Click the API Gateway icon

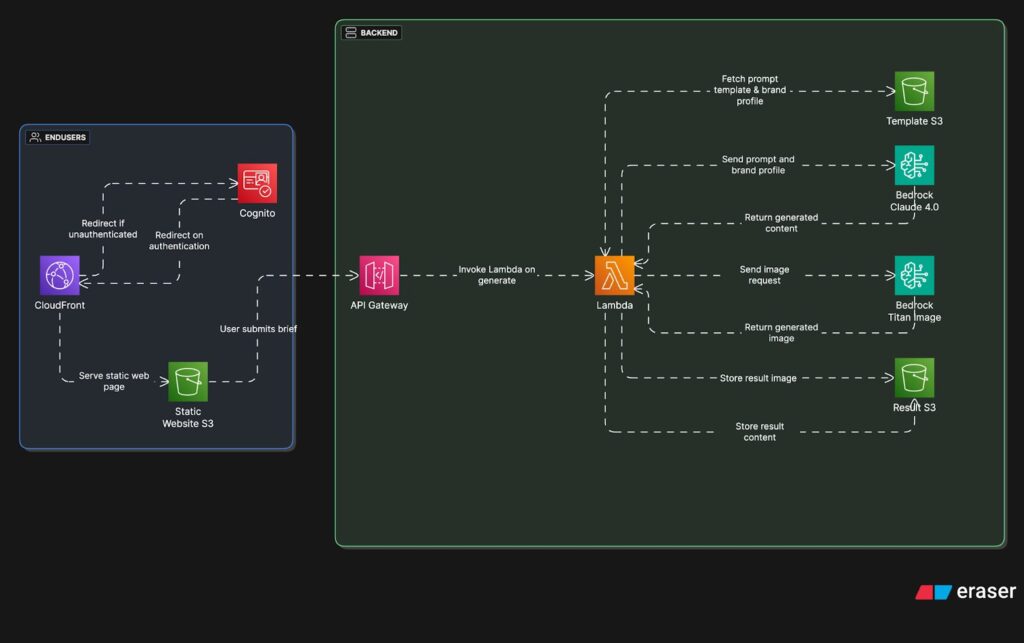pos(379,275)
